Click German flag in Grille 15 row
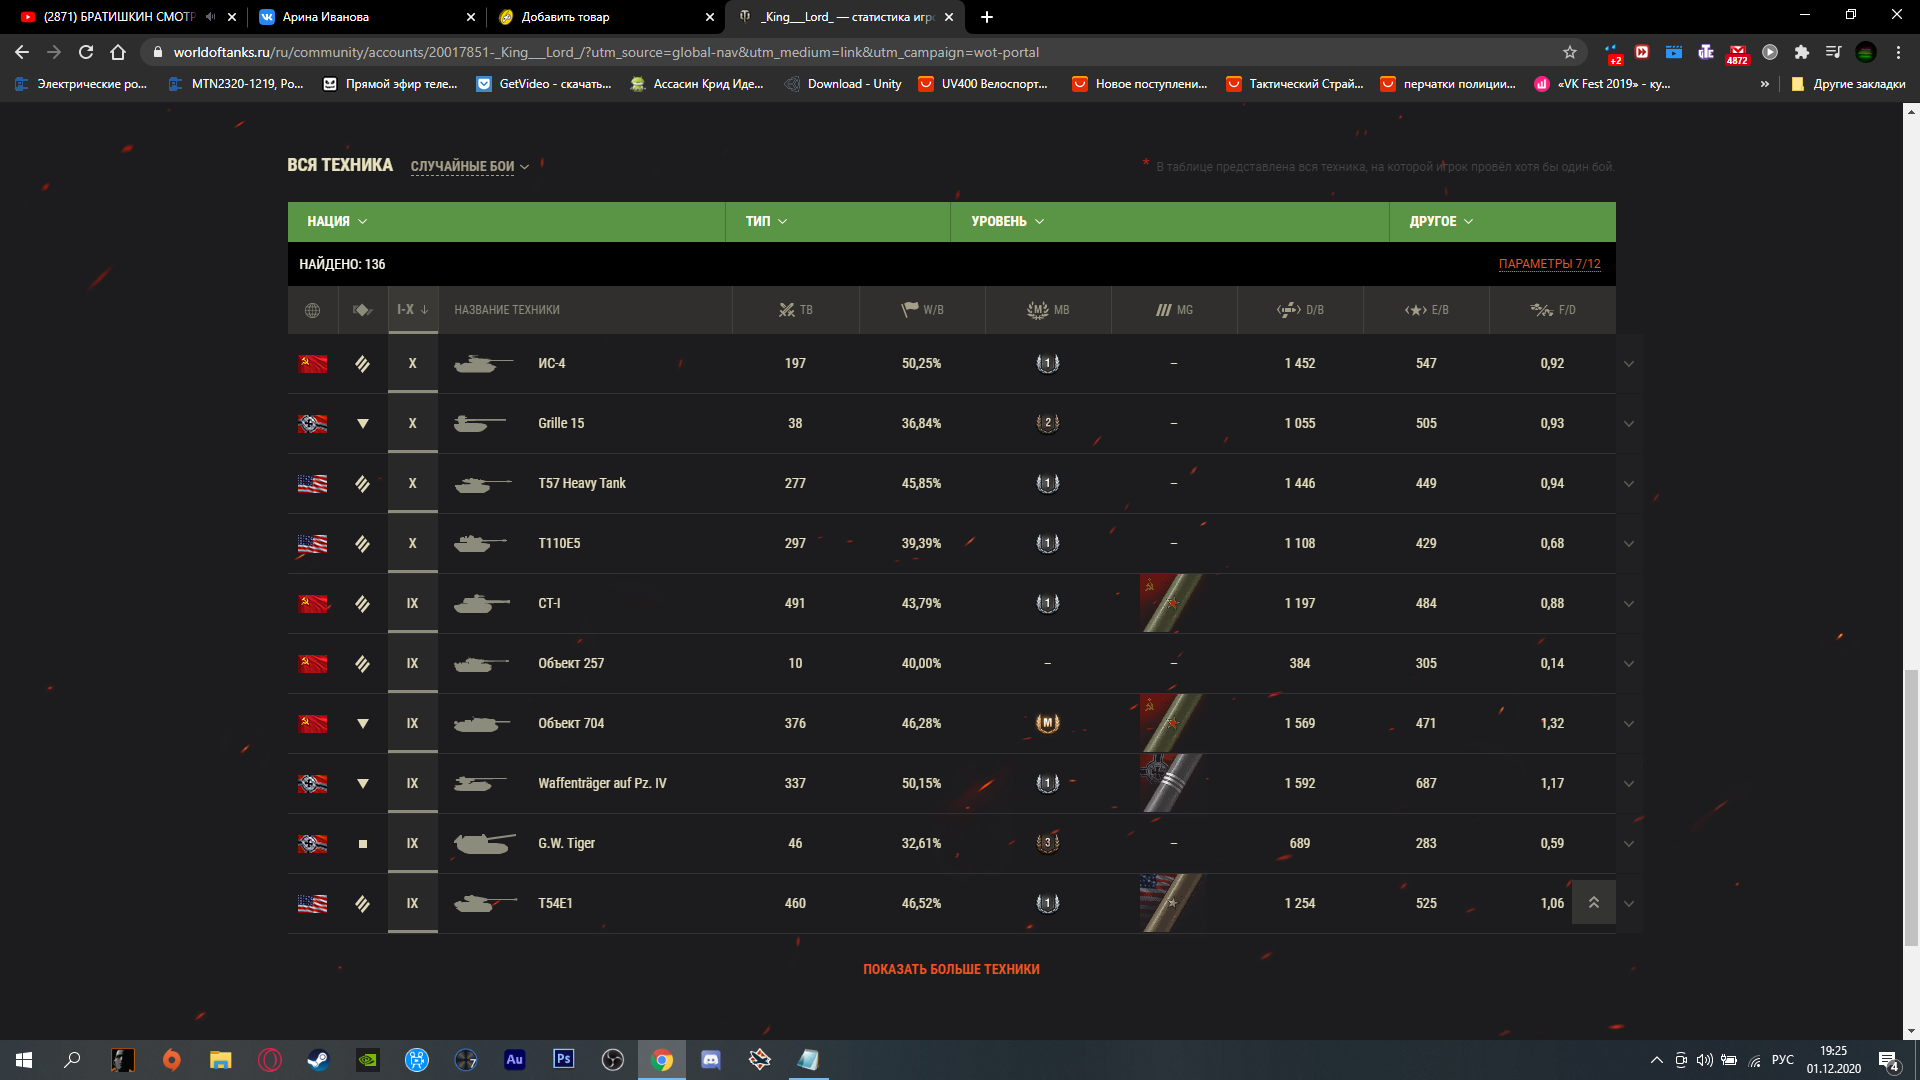The height and width of the screenshot is (1080, 1920). 313,424
